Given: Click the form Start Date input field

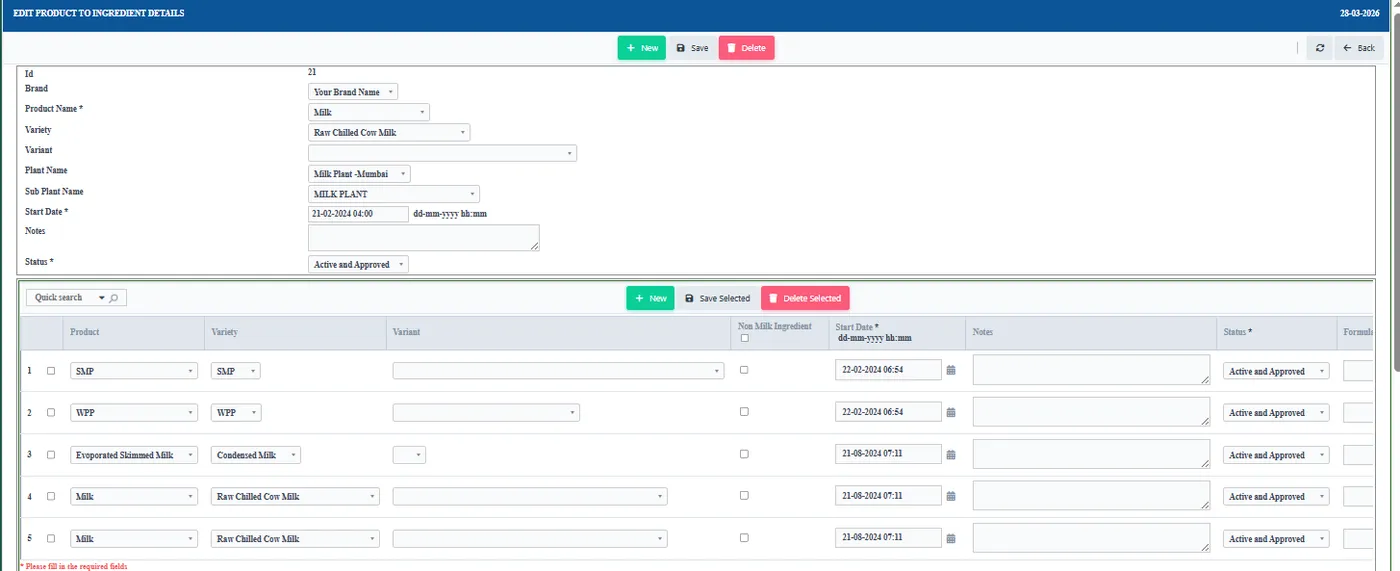Looking at the screenshot, I should 358,214.
